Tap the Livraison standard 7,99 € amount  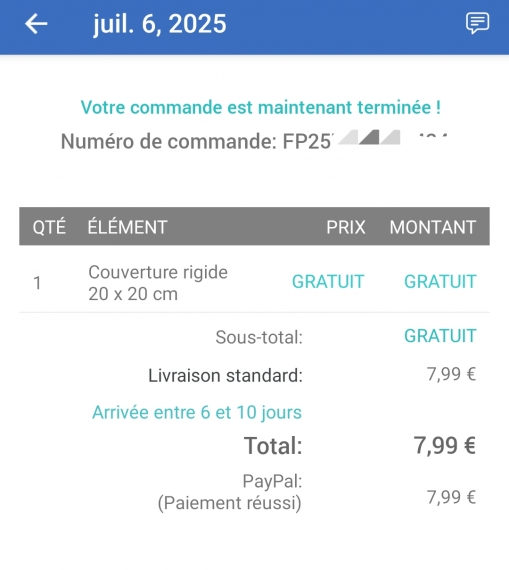pyautogui.click(x=451, y=374)
